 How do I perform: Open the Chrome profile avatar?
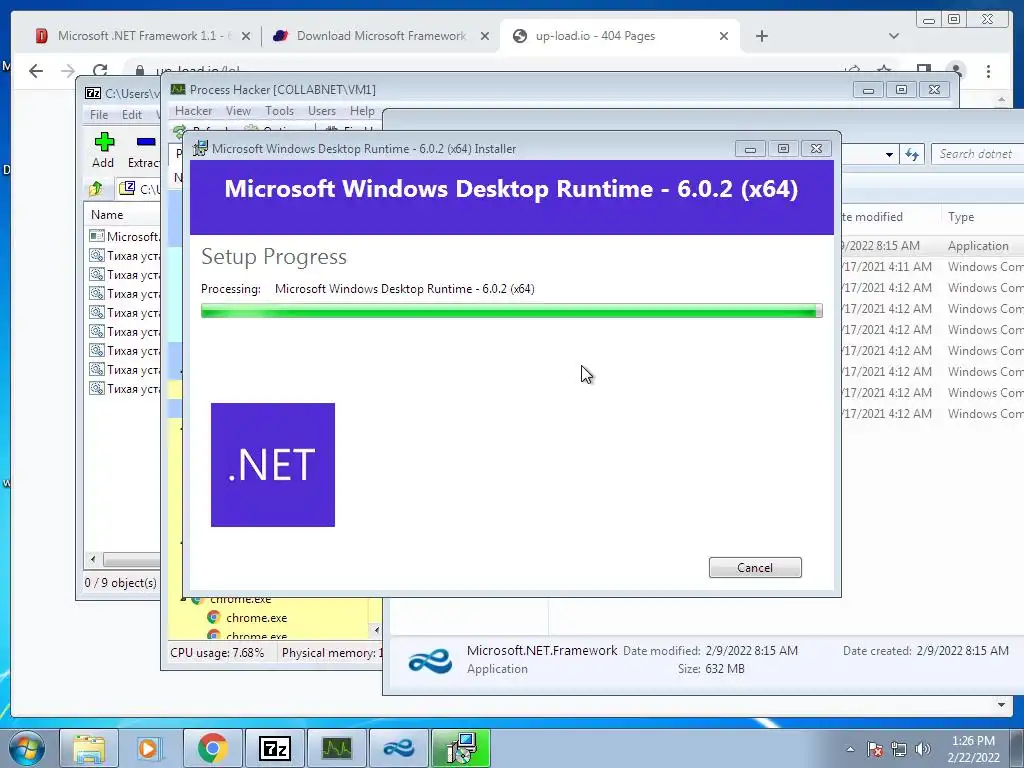click(956, 70)
